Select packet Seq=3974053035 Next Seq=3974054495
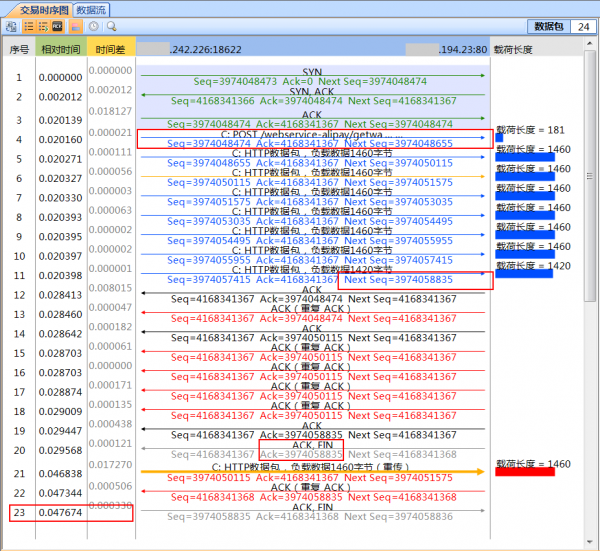Image resolution: width=600 pixels, height=551 pixels. click(x=313, y=217)
